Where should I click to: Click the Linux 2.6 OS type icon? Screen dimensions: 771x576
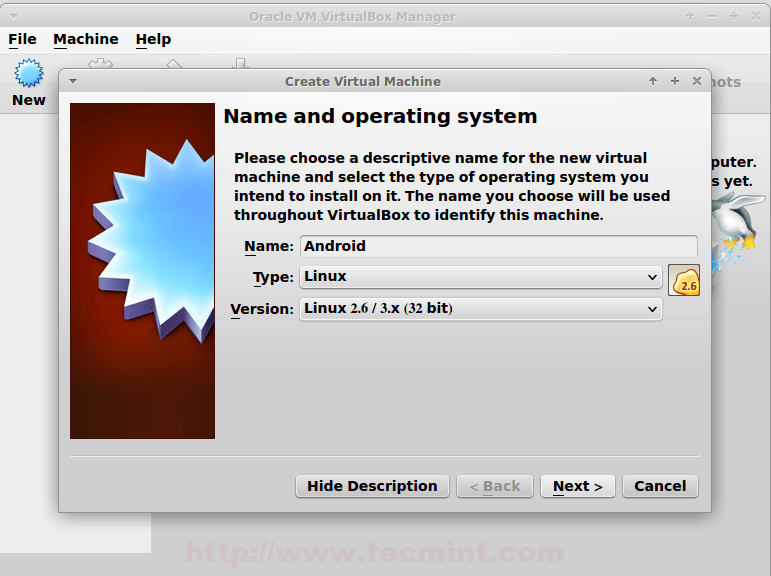[x=683, y=280]
